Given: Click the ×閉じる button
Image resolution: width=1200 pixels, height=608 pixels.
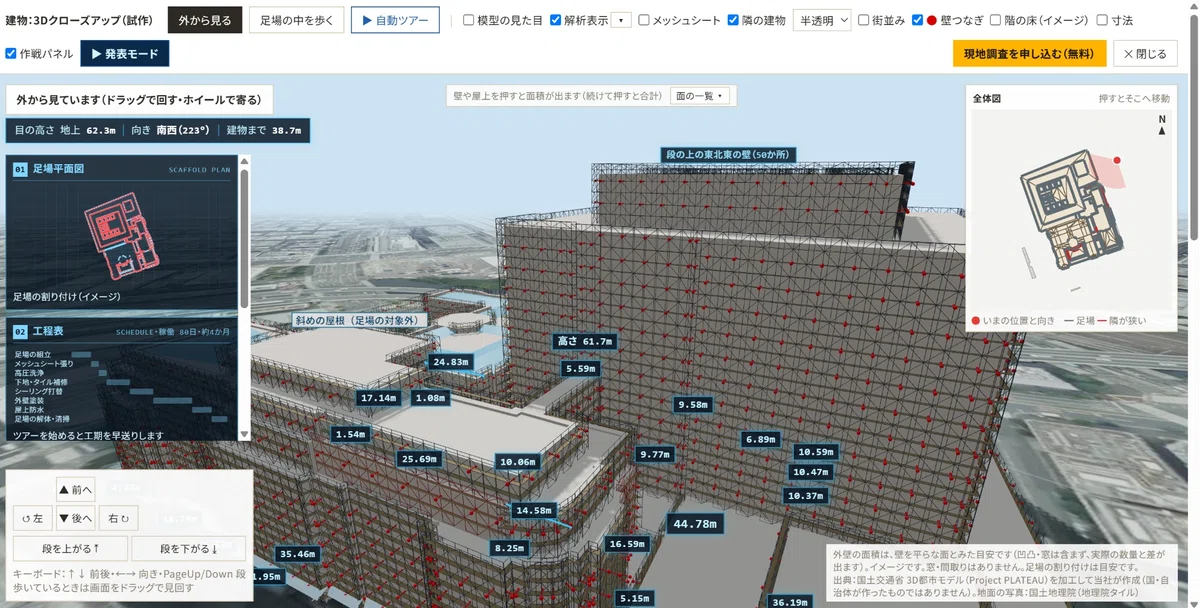Looking at the screenshot, I should [x=1145, y=54].
